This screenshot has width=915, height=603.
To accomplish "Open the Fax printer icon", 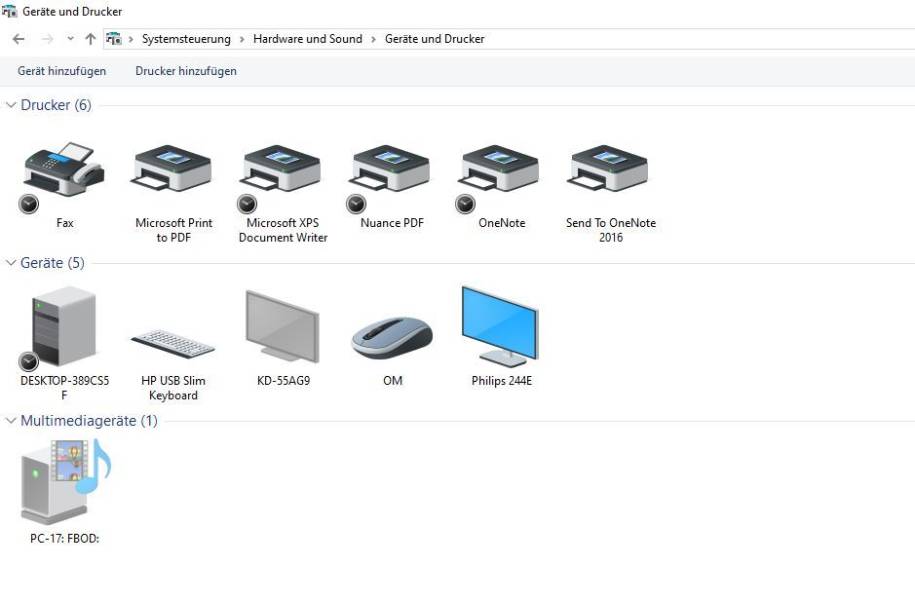I will 64,170.
